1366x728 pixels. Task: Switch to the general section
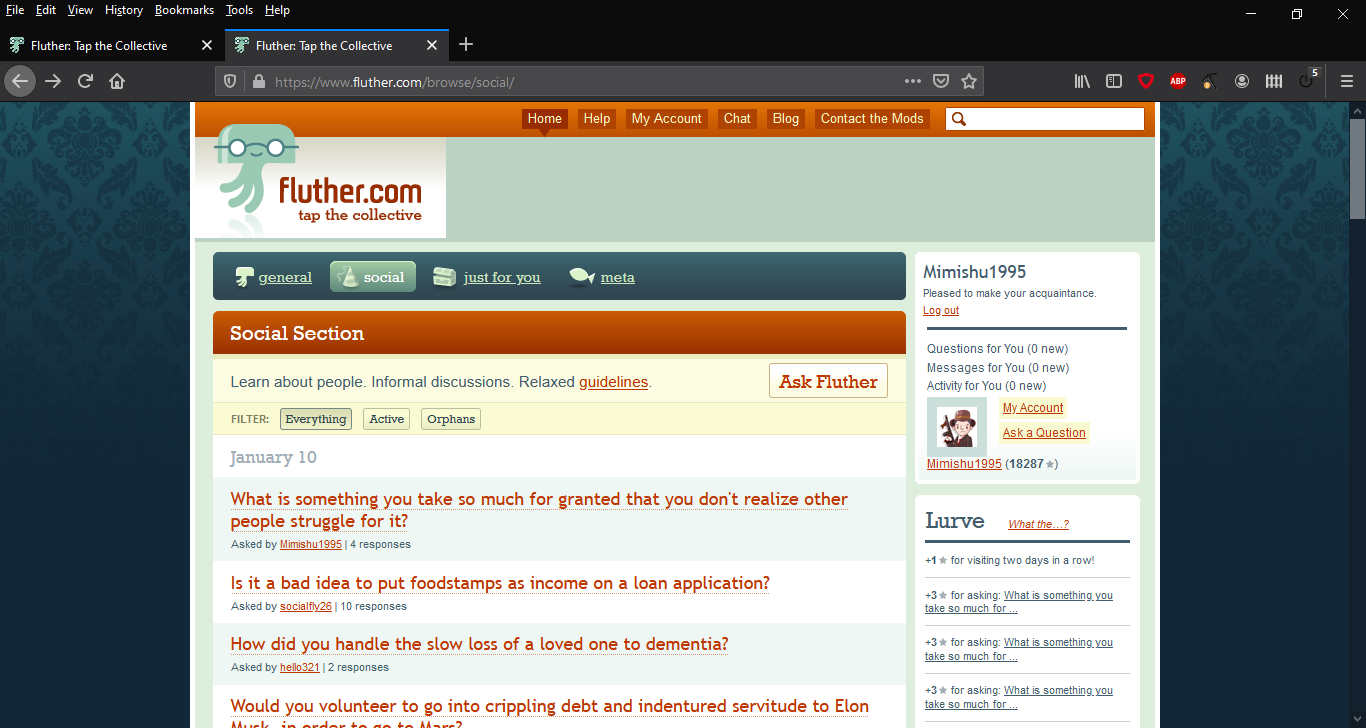(x=273, y=277)
